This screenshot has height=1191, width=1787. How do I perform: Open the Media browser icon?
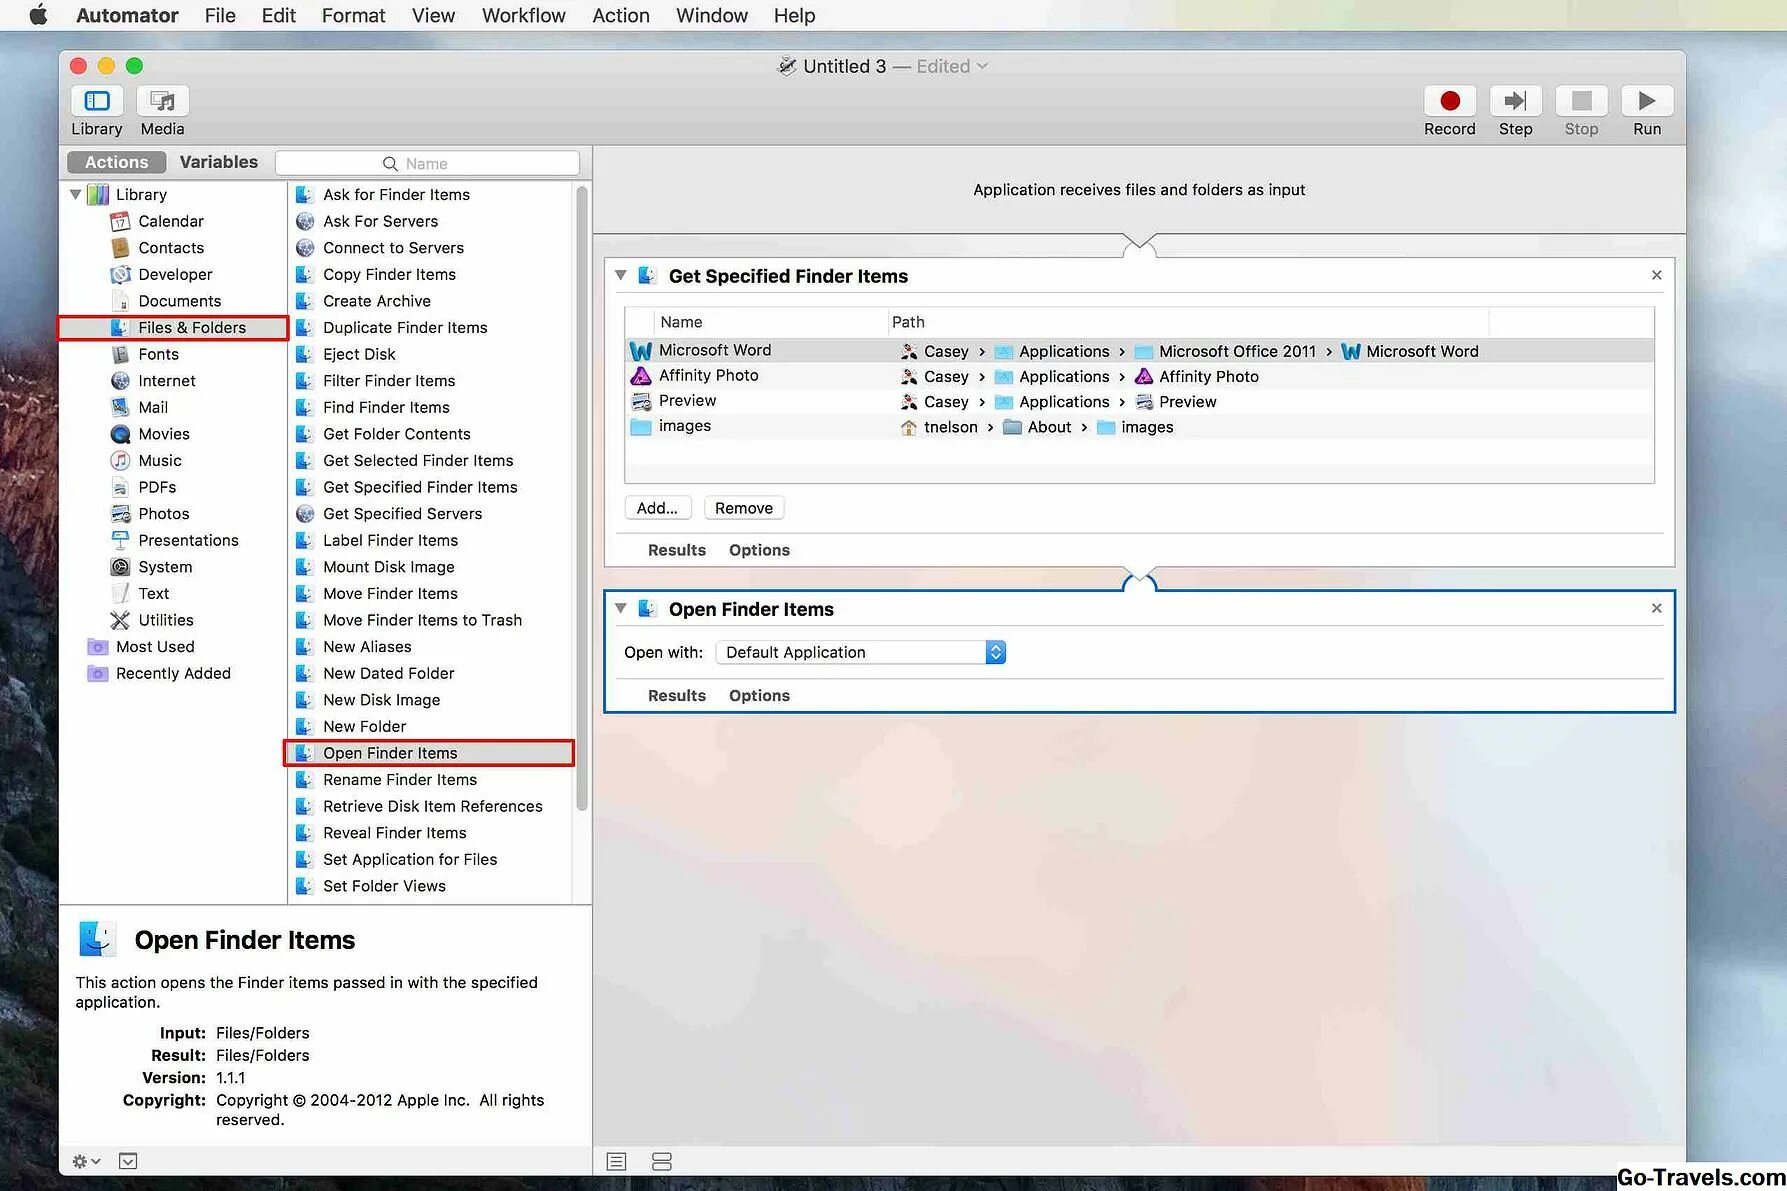(x=162, y=101)
